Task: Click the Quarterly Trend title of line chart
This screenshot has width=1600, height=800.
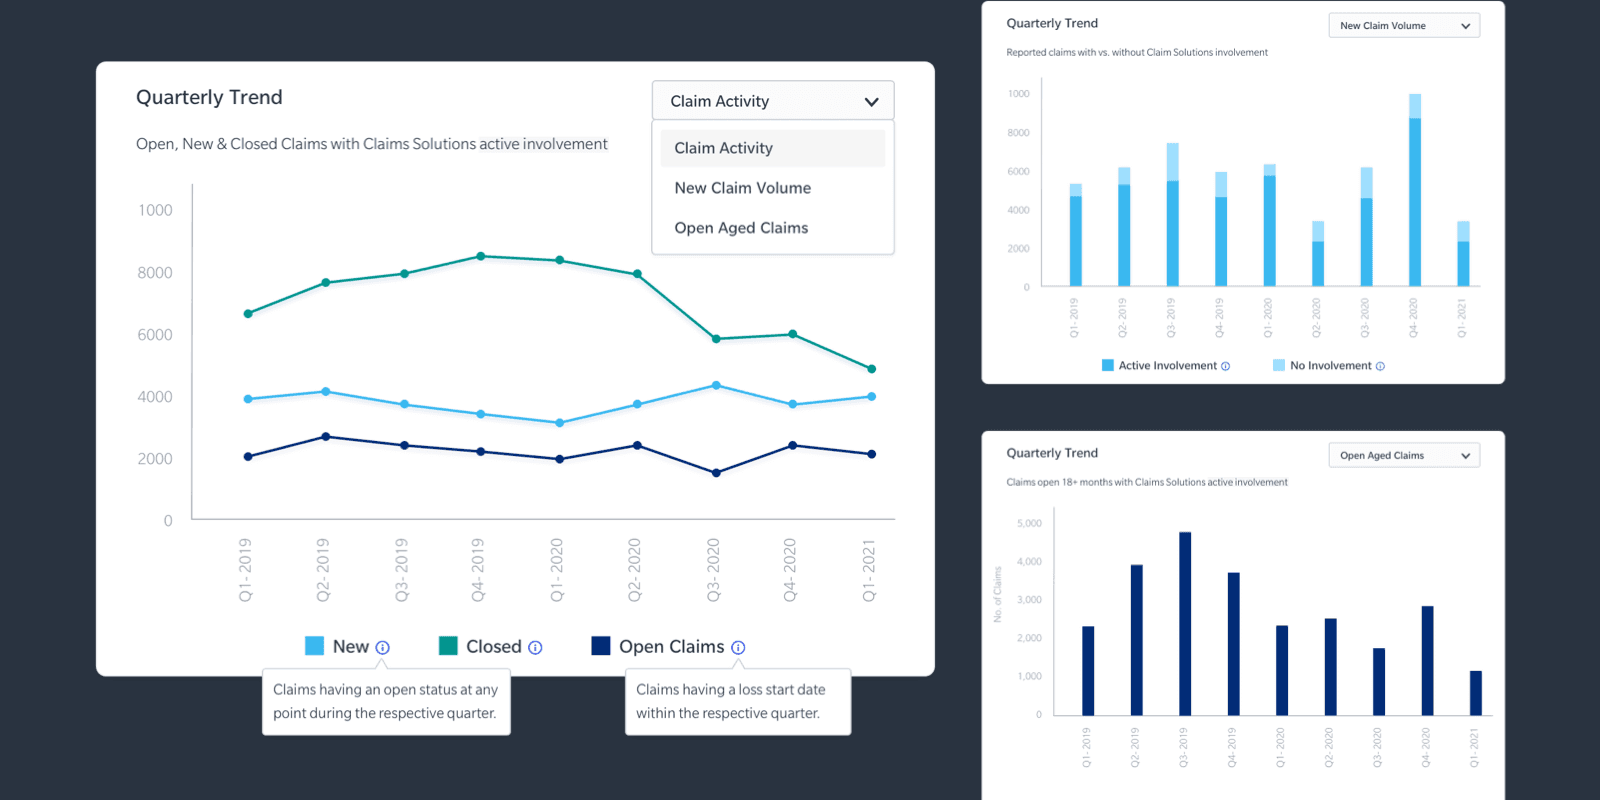Action: (x=209, y=97)
